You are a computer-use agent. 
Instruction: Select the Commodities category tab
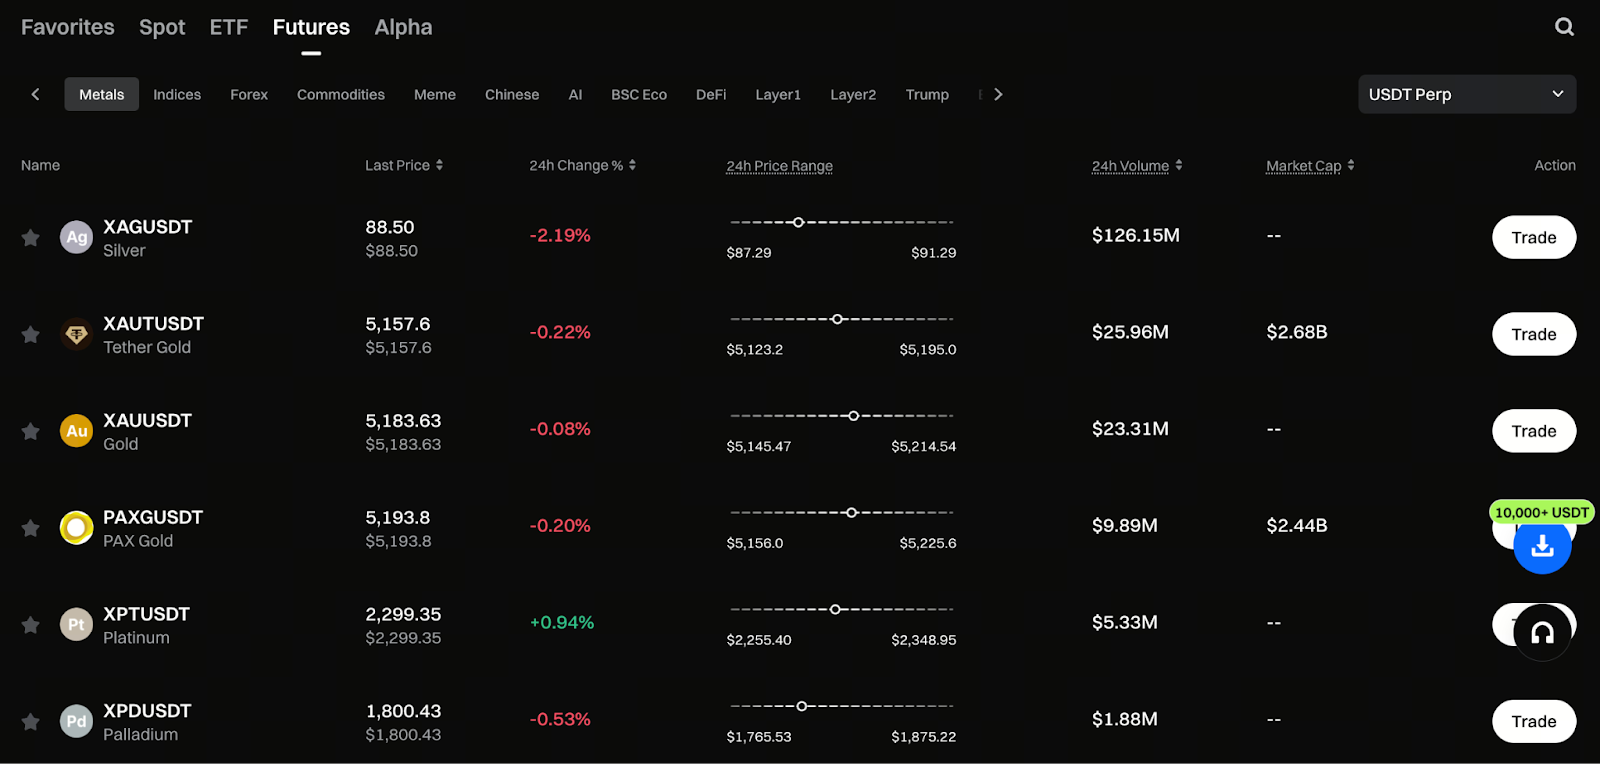[340, 94]
